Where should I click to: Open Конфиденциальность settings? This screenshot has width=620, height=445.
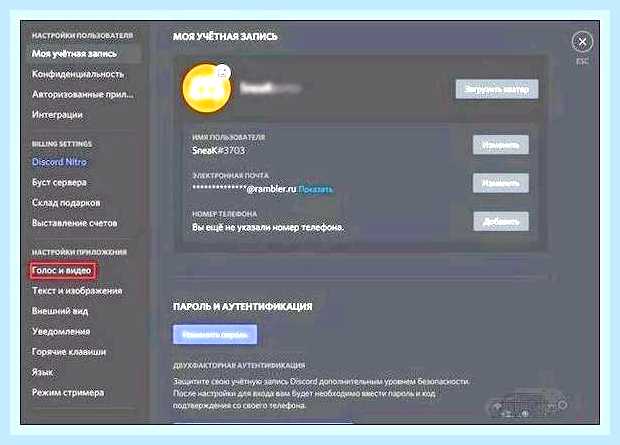click(78, 74)
